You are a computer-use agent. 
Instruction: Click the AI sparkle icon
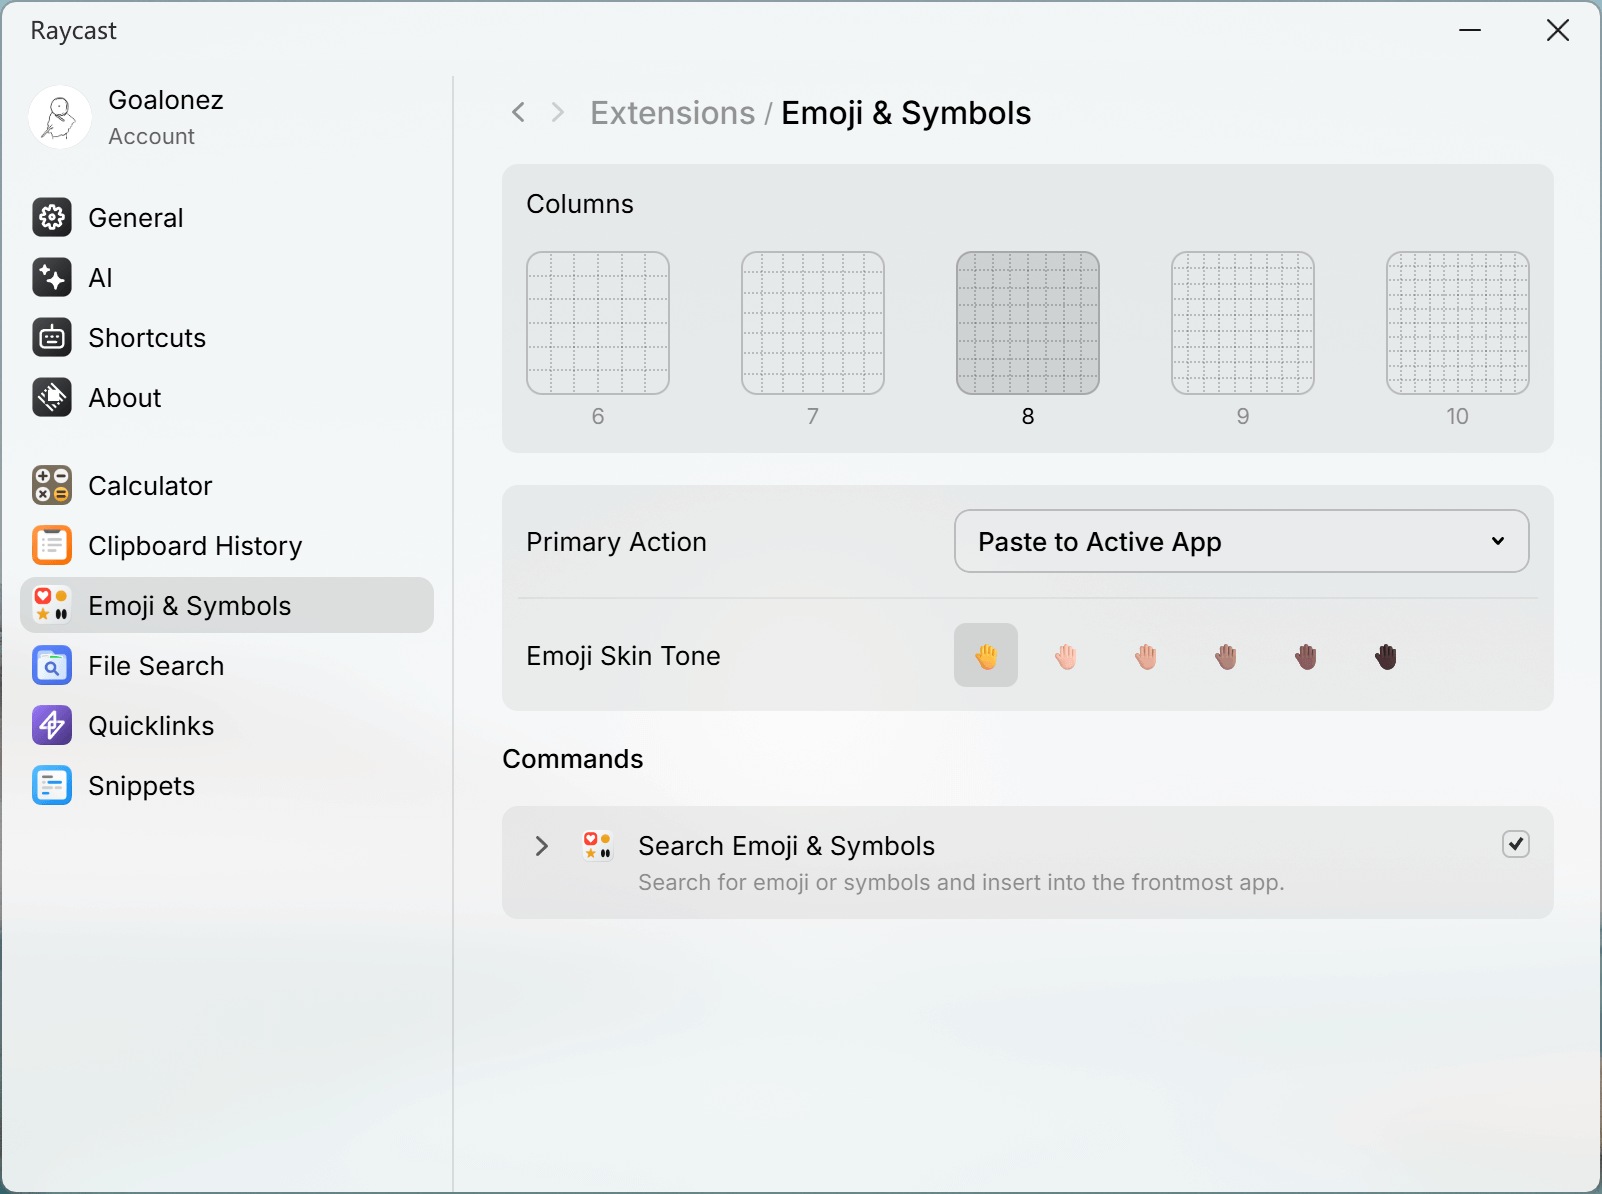point(52,277)
